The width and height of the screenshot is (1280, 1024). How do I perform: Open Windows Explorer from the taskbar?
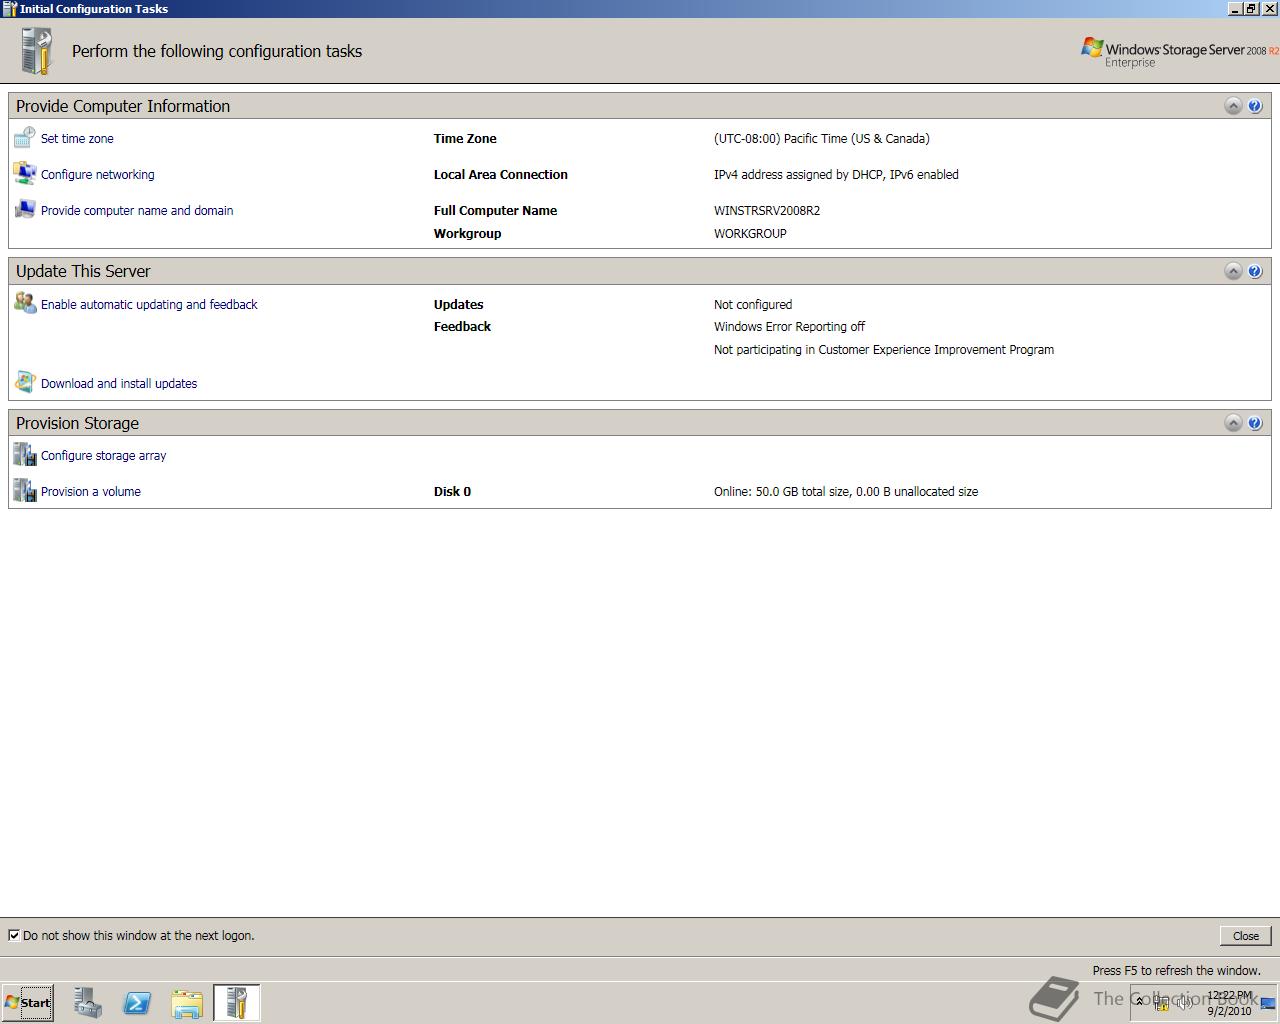coord(187,1003)
